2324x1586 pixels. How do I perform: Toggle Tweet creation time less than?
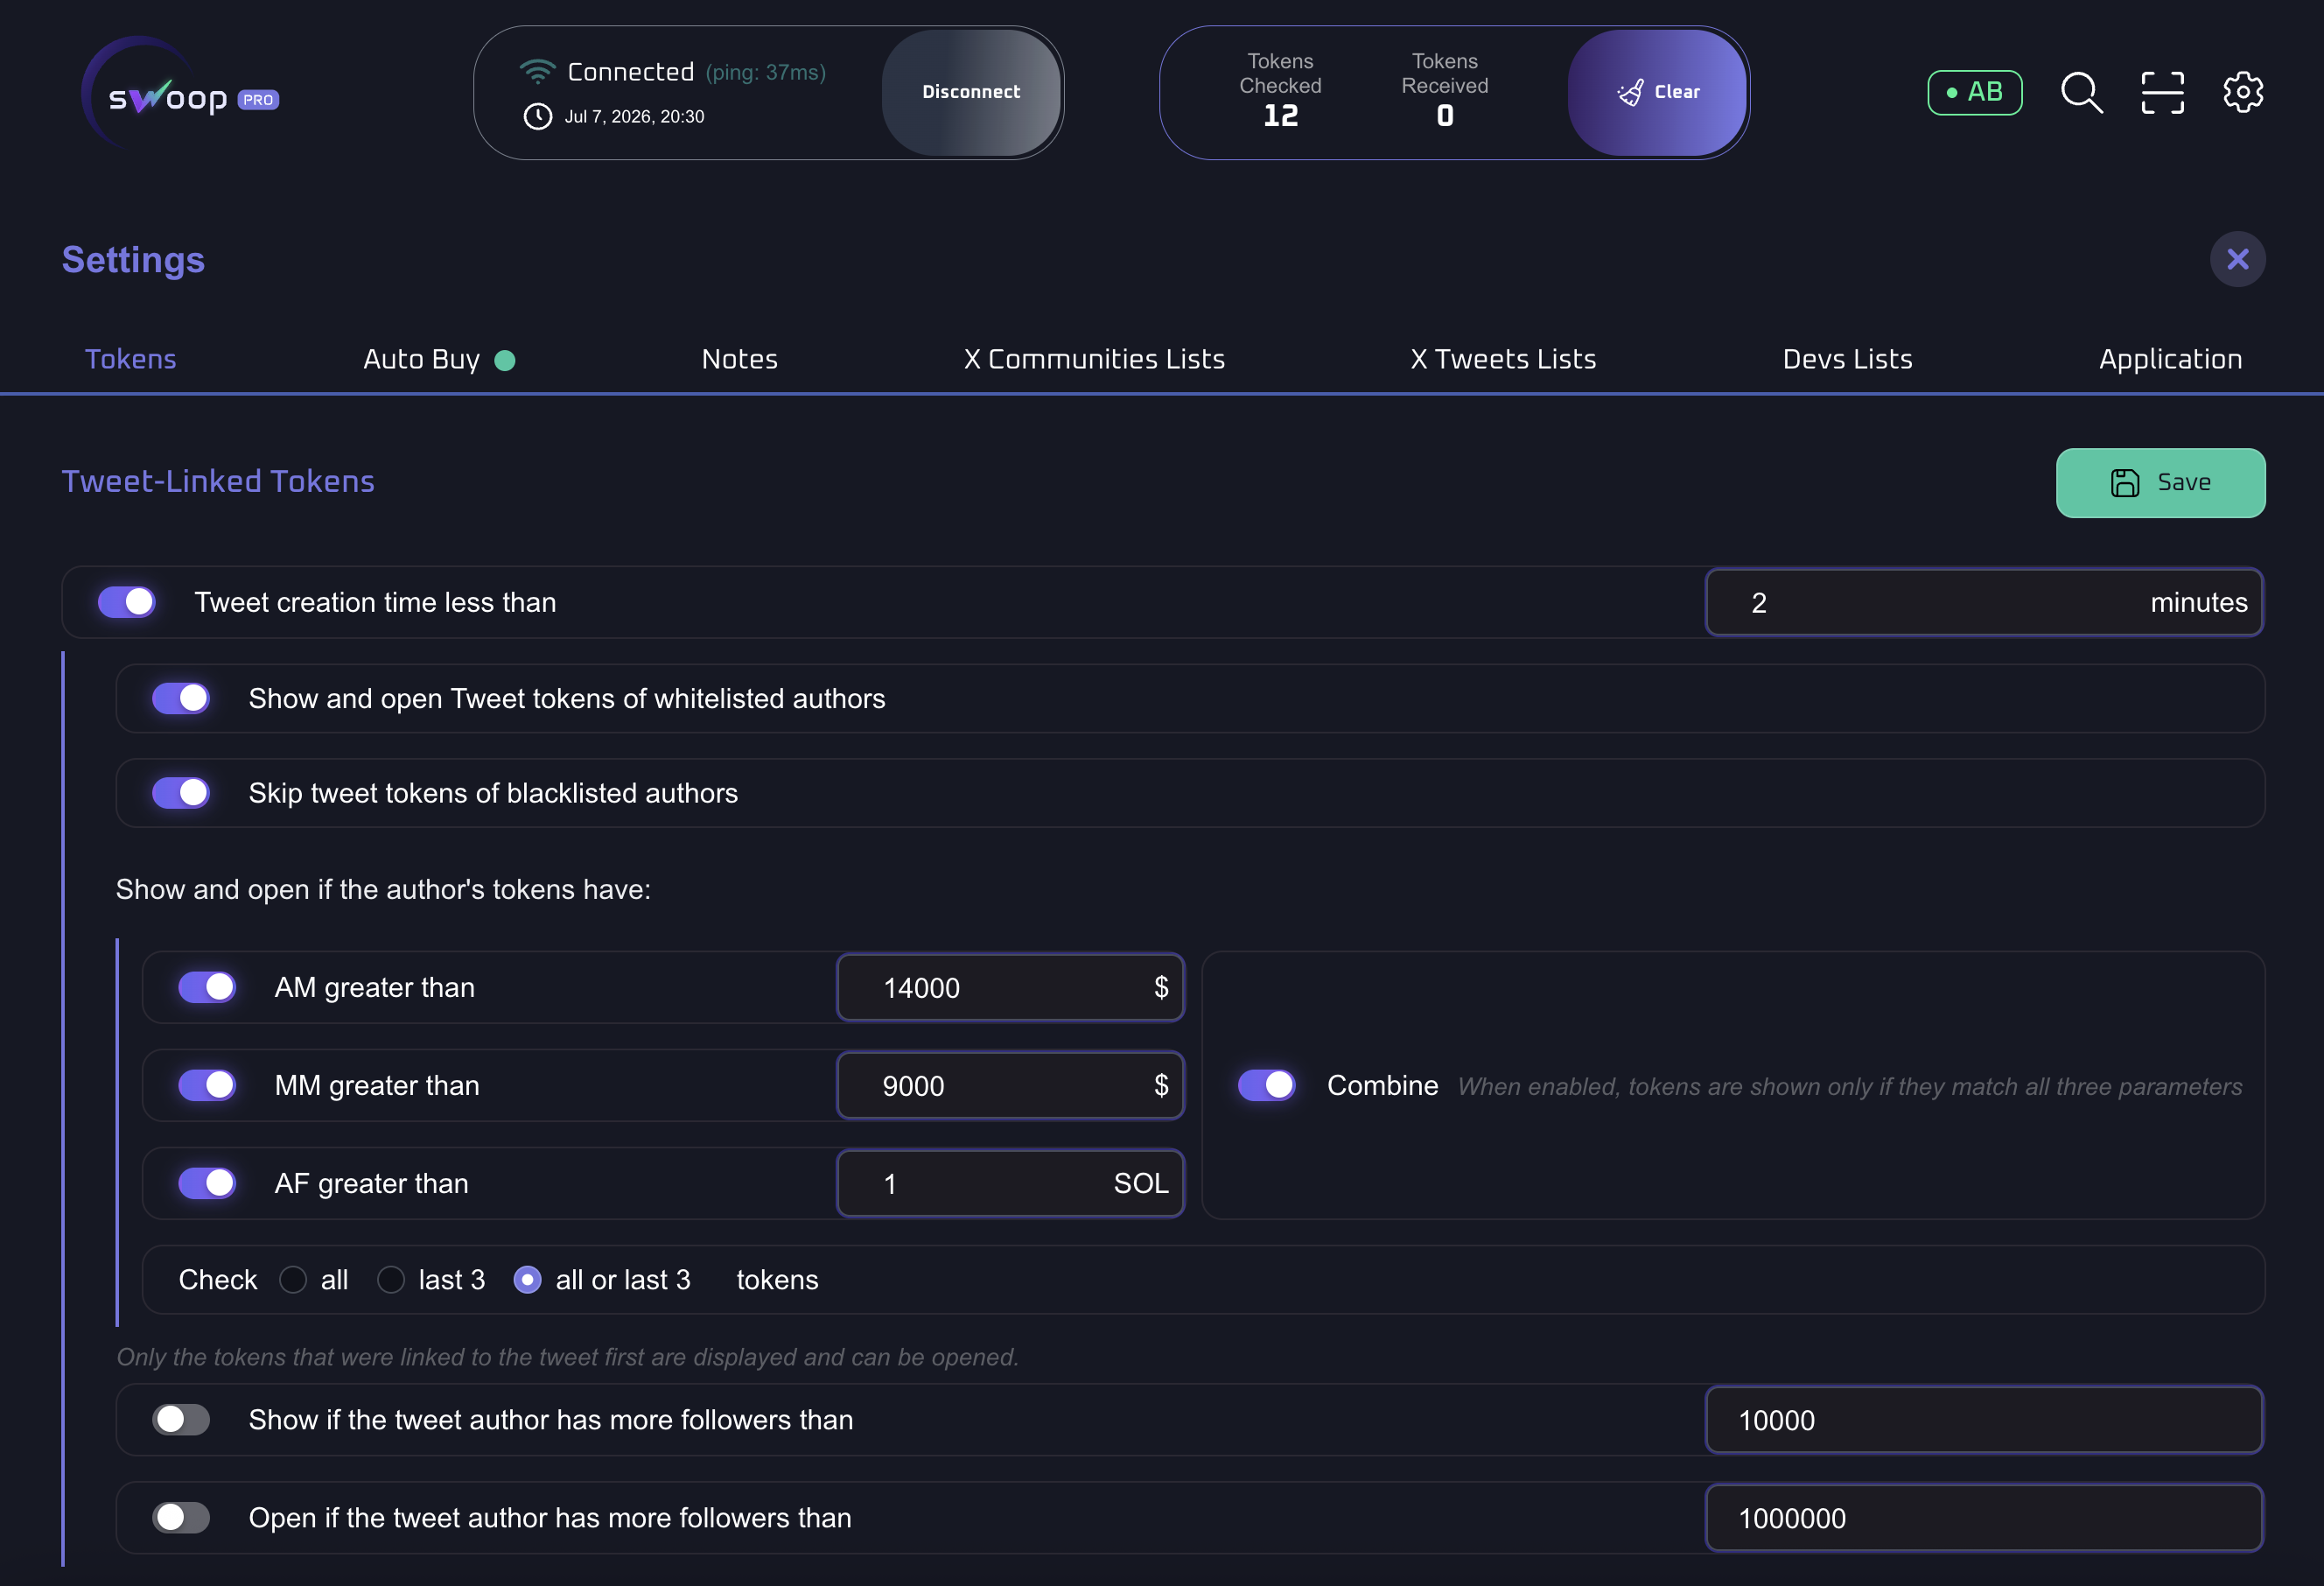pyautogui.click(x=127, y=602)
